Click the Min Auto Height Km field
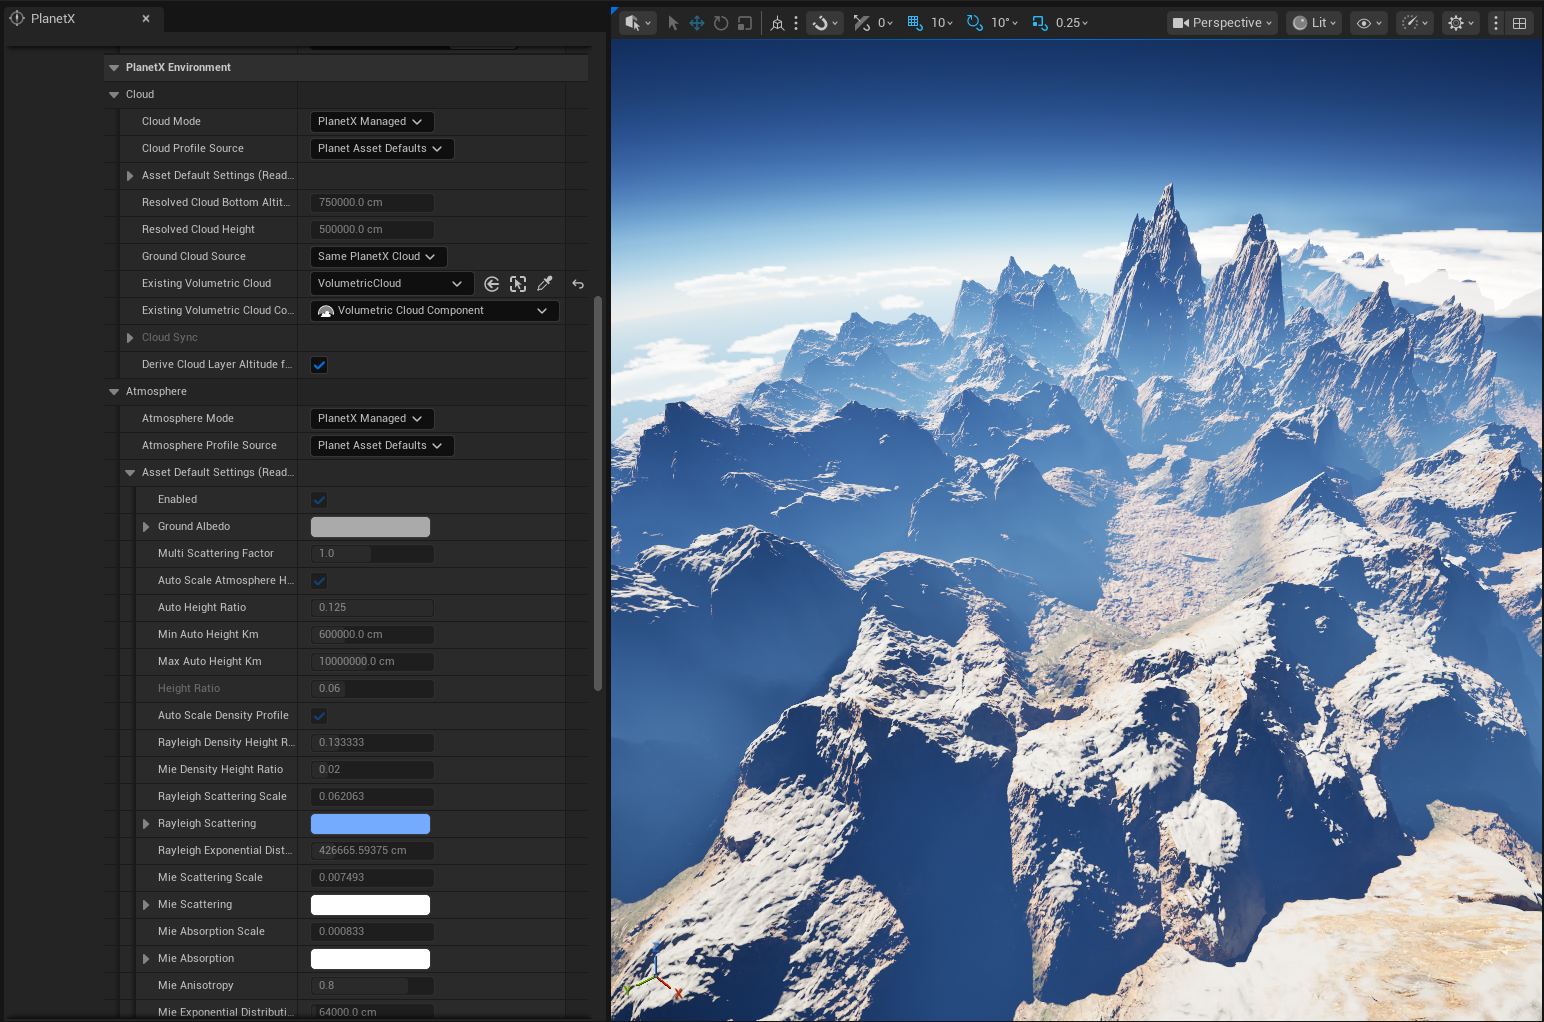The width and height of the screenshot is (1544, 1022). (372, 635)
